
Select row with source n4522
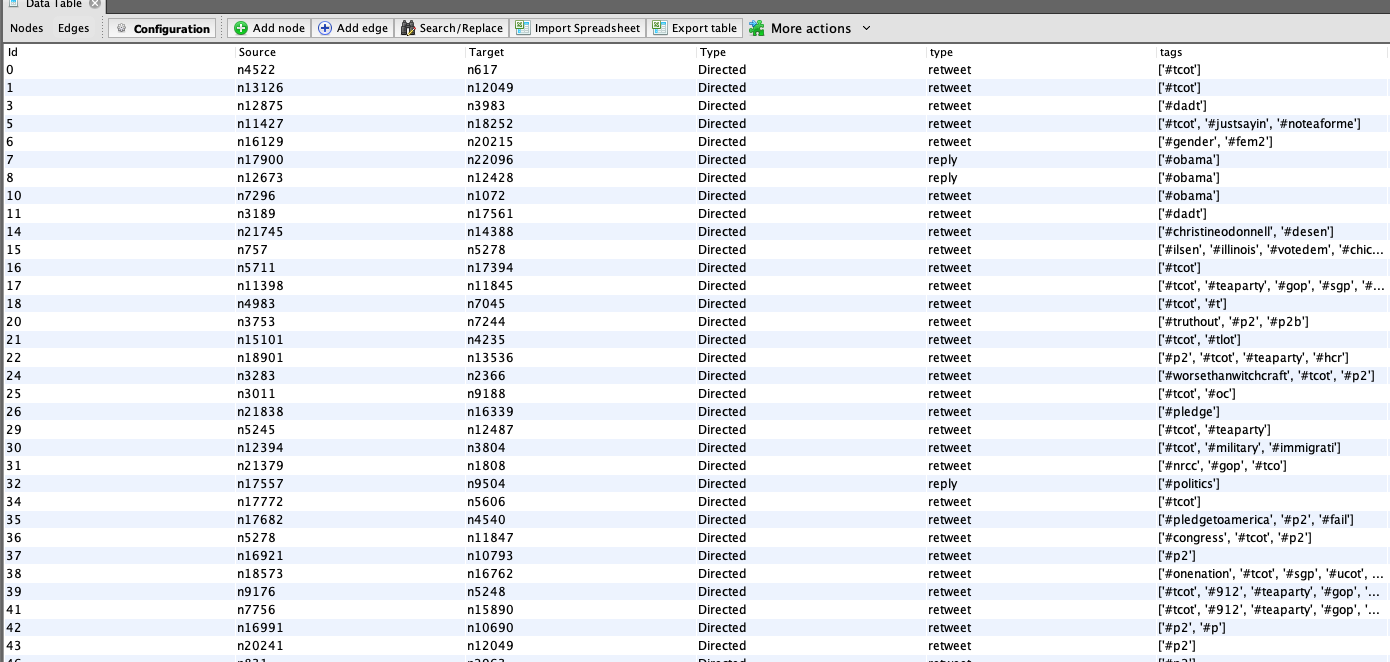pos(257,70)
